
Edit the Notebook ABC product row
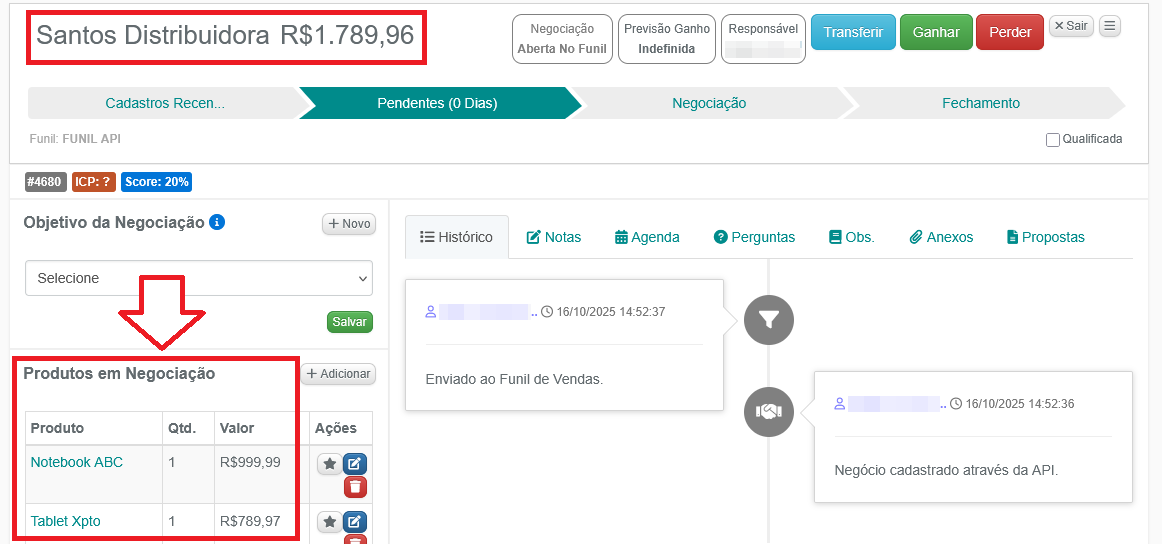tap(355, 464)
